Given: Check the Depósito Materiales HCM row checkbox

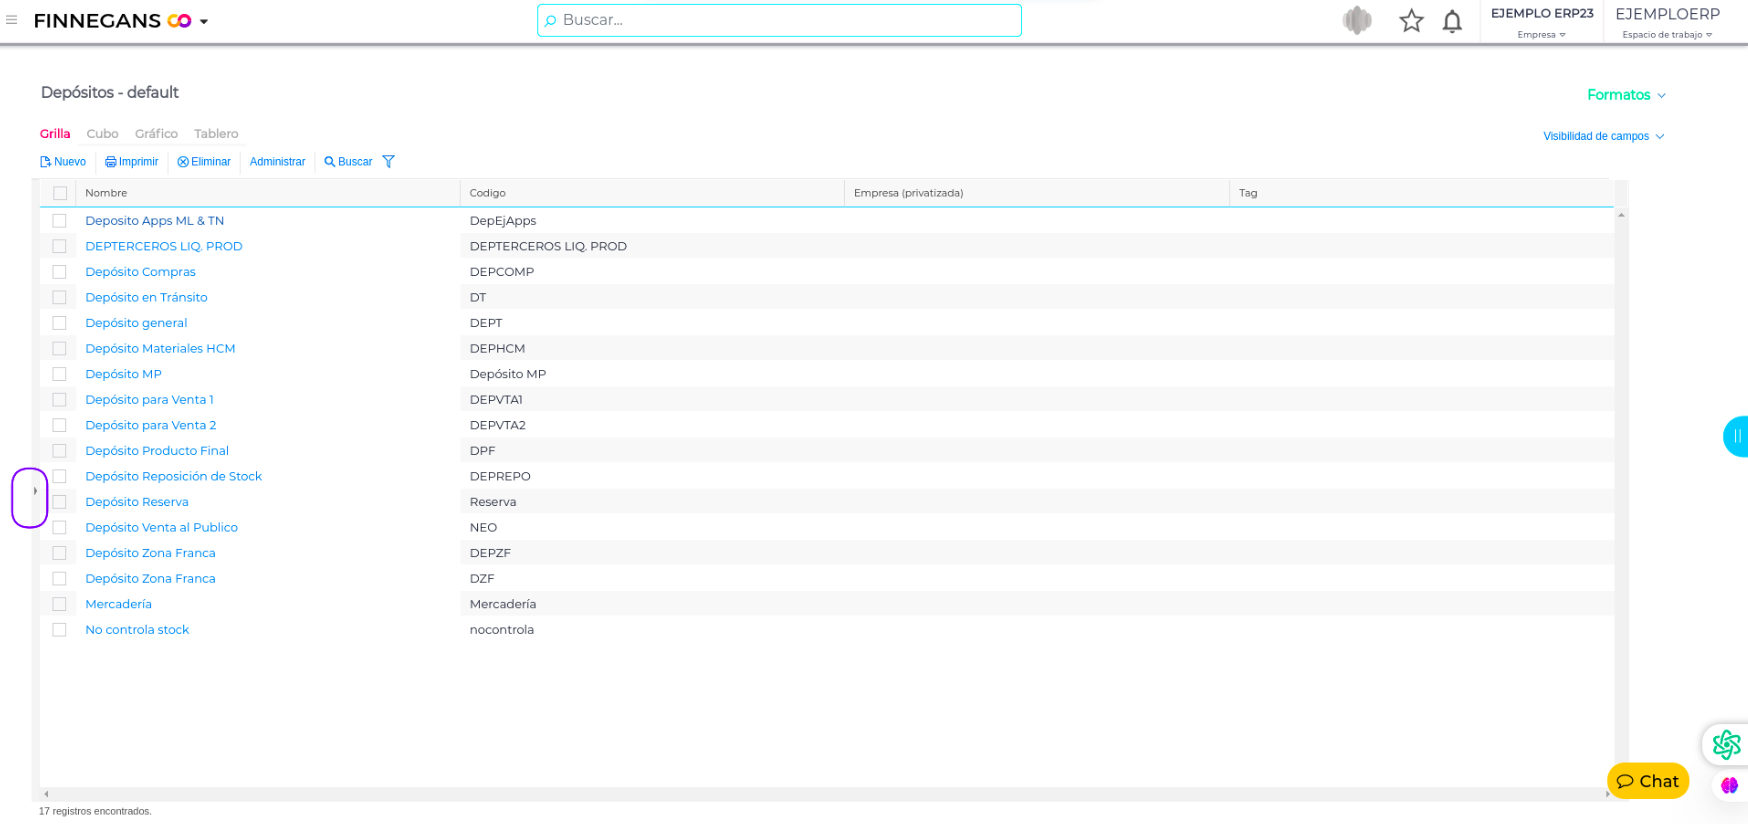Looking at the screenshot, I should (x=60, y=349).
